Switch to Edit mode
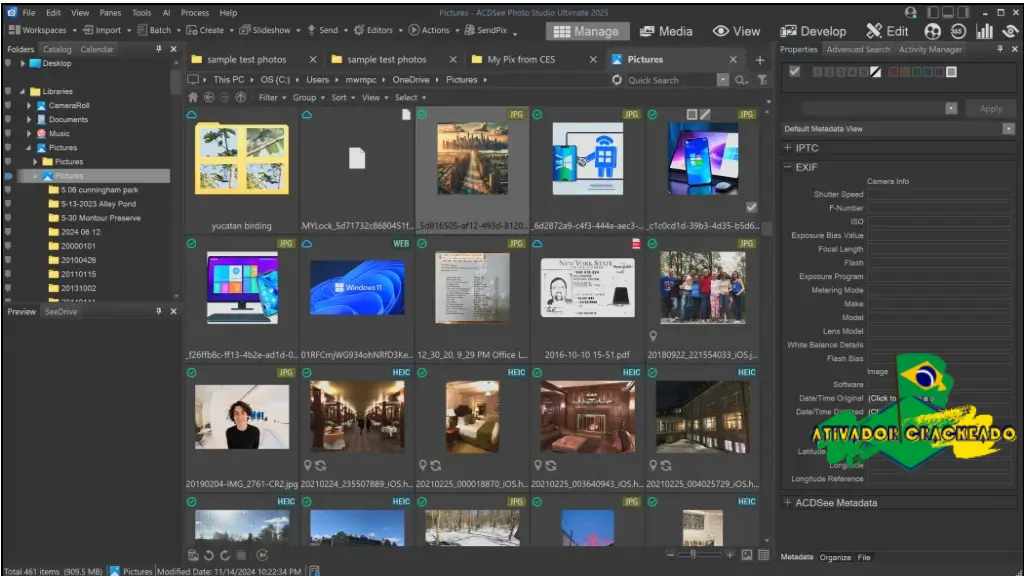Image resolution: width=1024 pixels, height=576 pixels. coord(887,31)
